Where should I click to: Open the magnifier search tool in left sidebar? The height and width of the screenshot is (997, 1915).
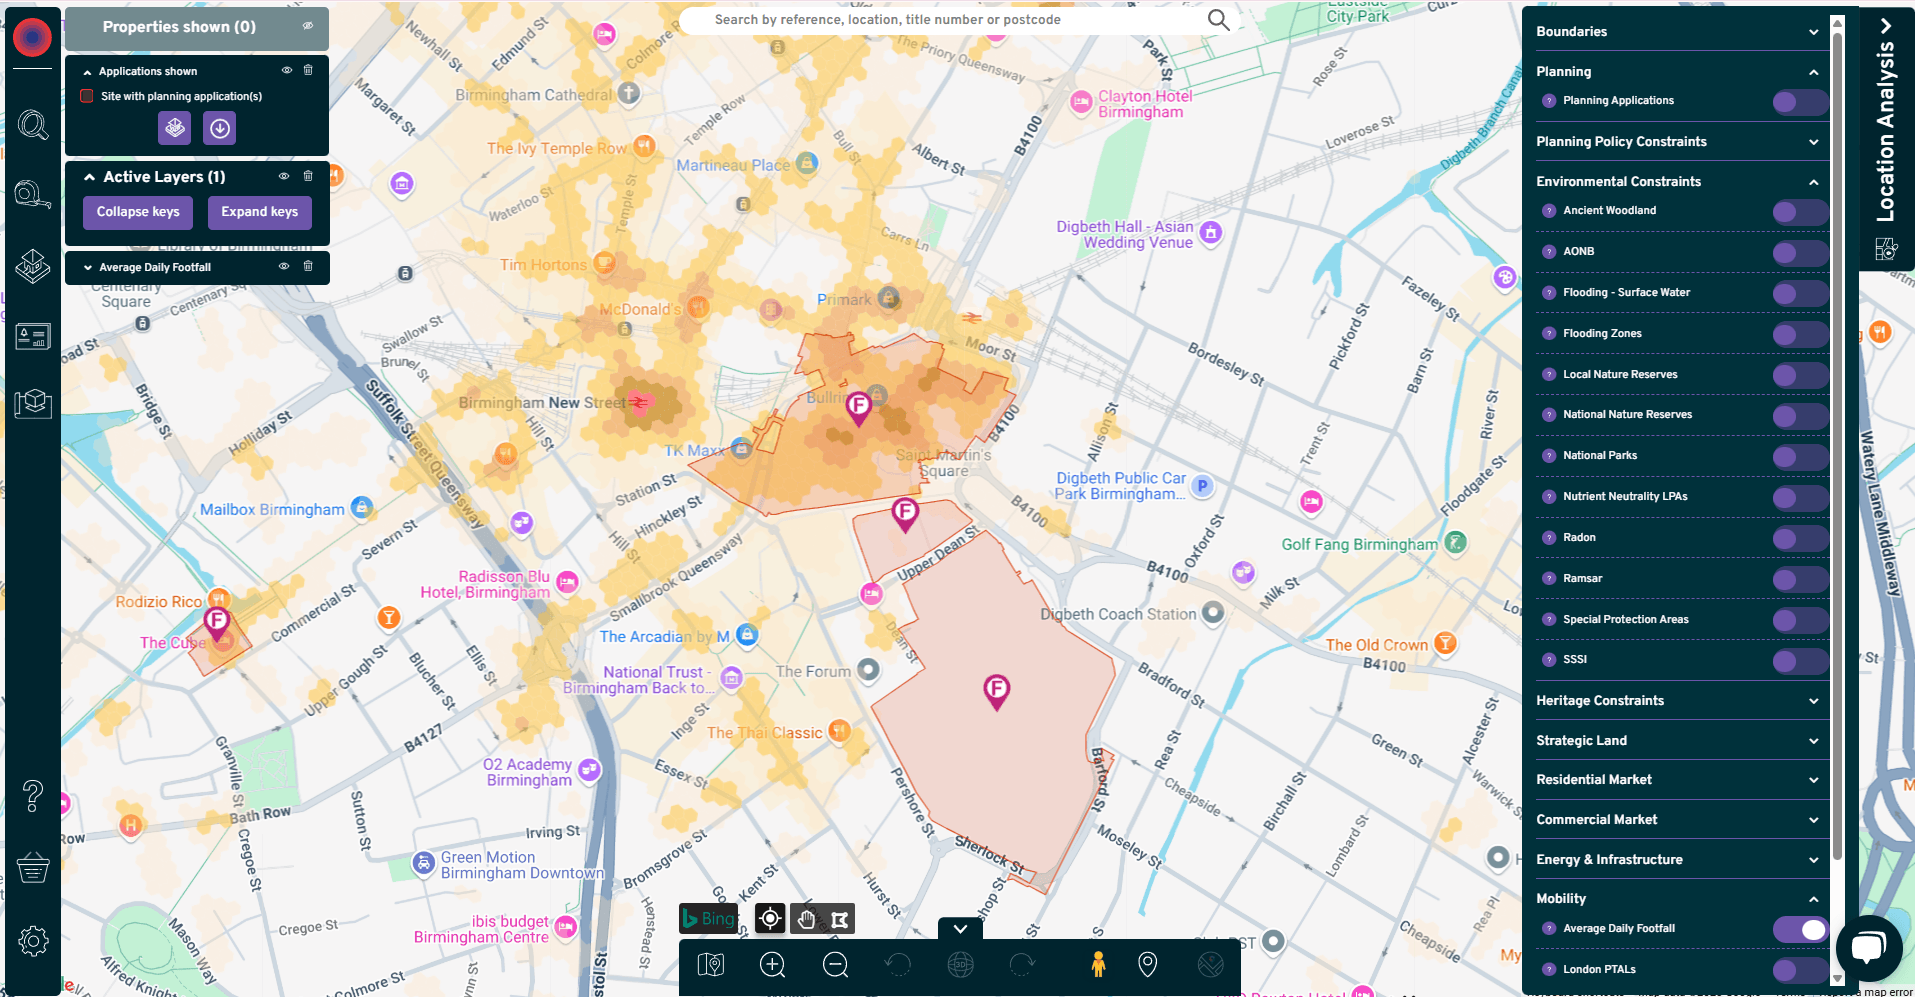pyautogui.click(x=33, y=125)
